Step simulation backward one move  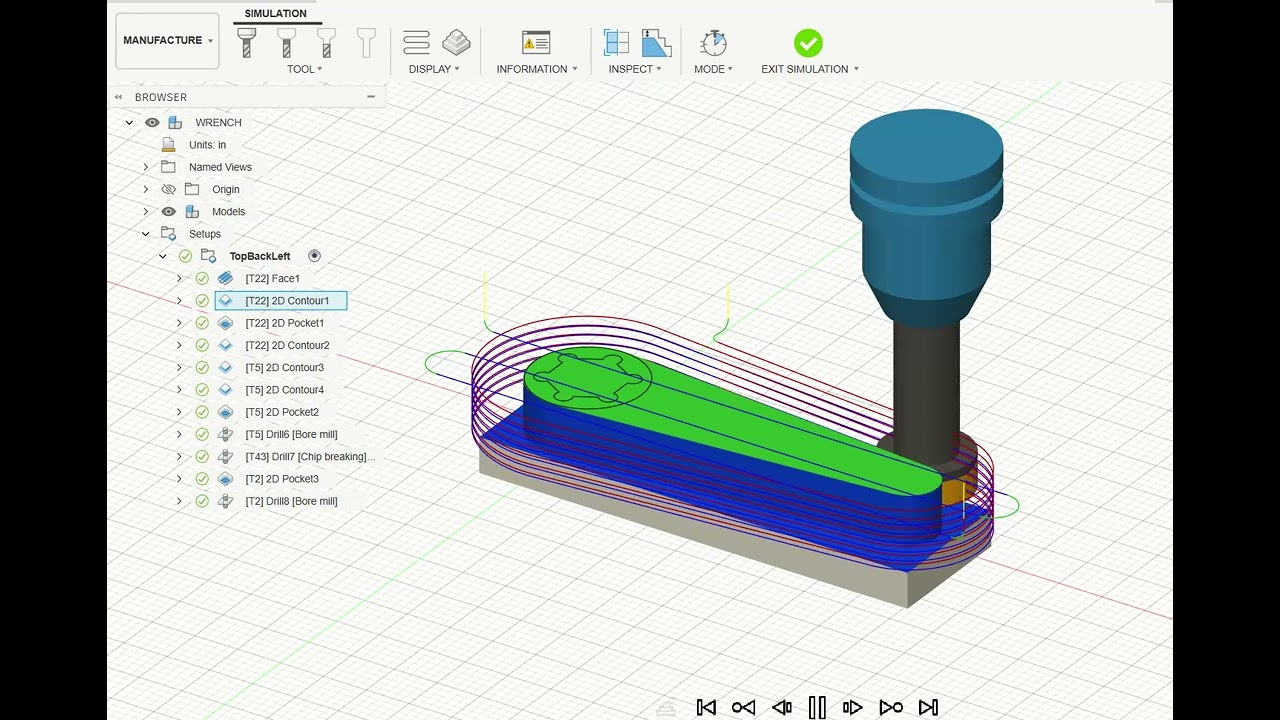[782, 707]
